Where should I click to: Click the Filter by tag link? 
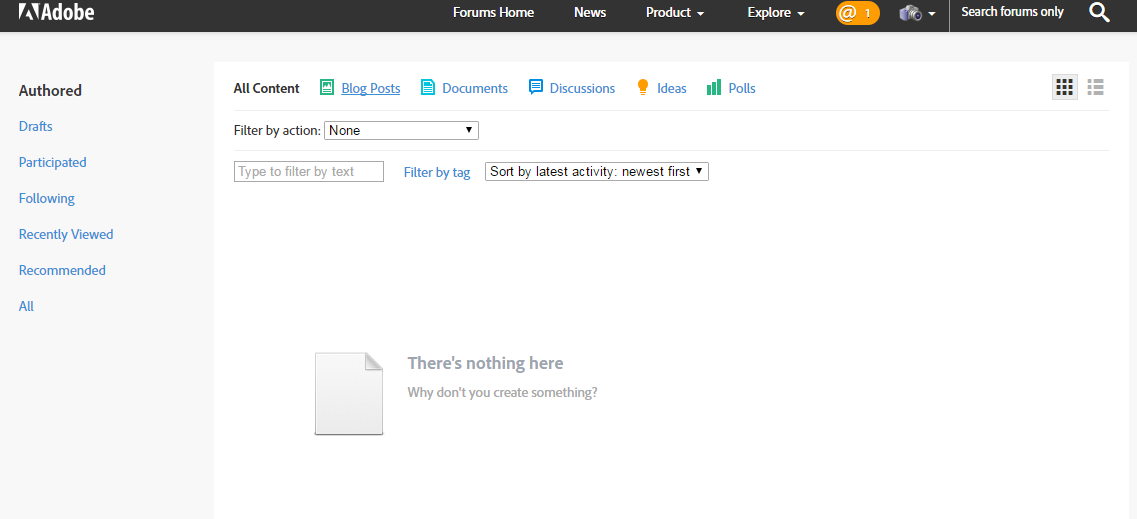[x=437, y=173]
